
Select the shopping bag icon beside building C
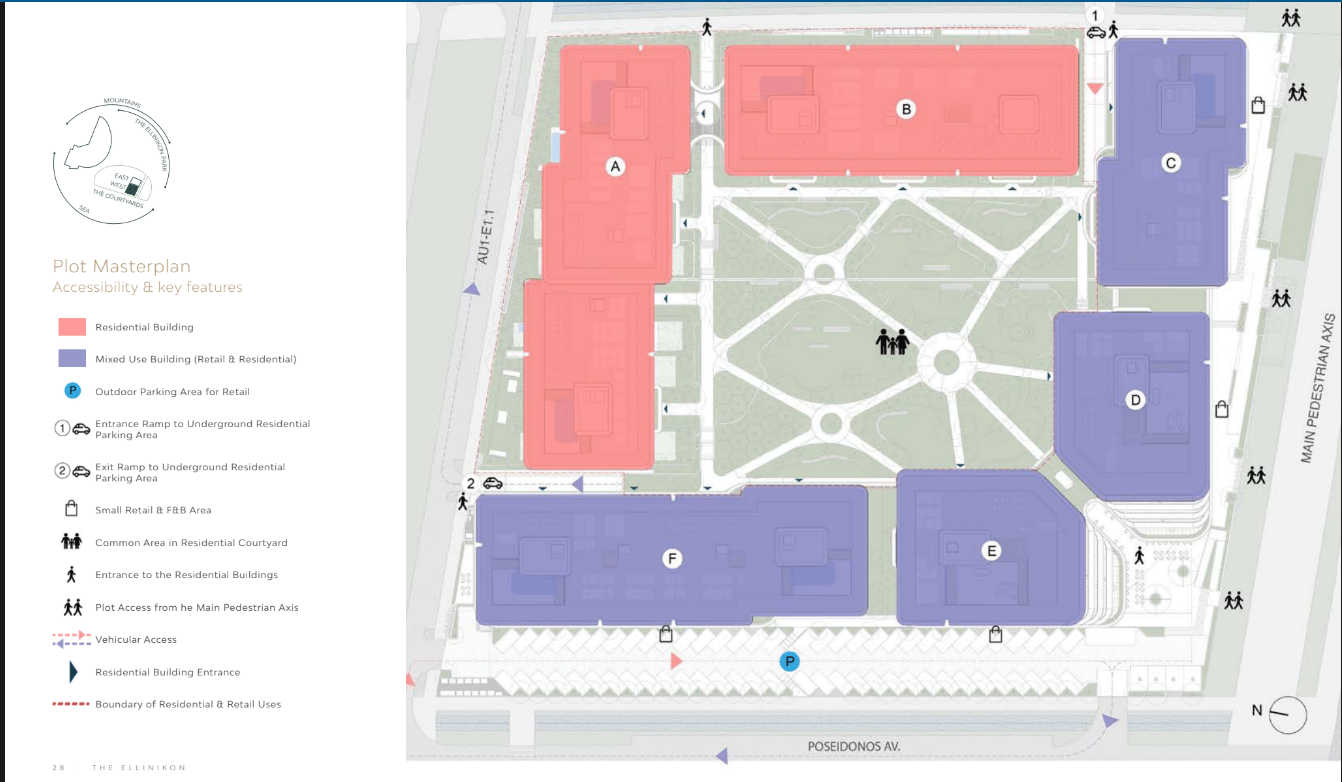1258,104
